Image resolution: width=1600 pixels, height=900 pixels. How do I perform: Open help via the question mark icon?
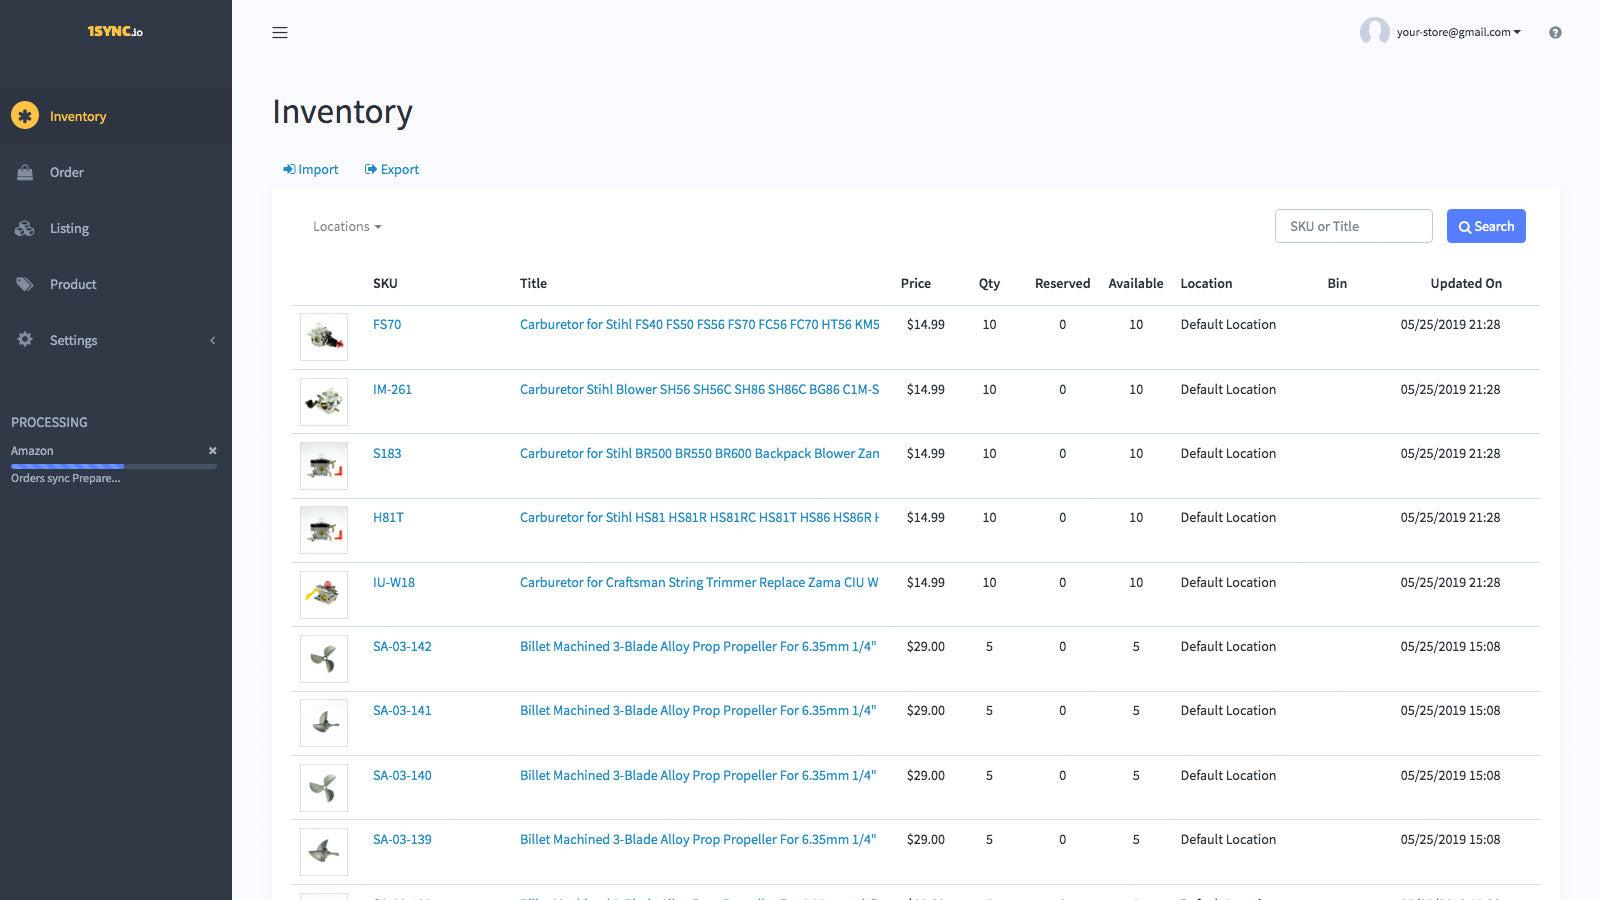click(x=1556, y=32)
